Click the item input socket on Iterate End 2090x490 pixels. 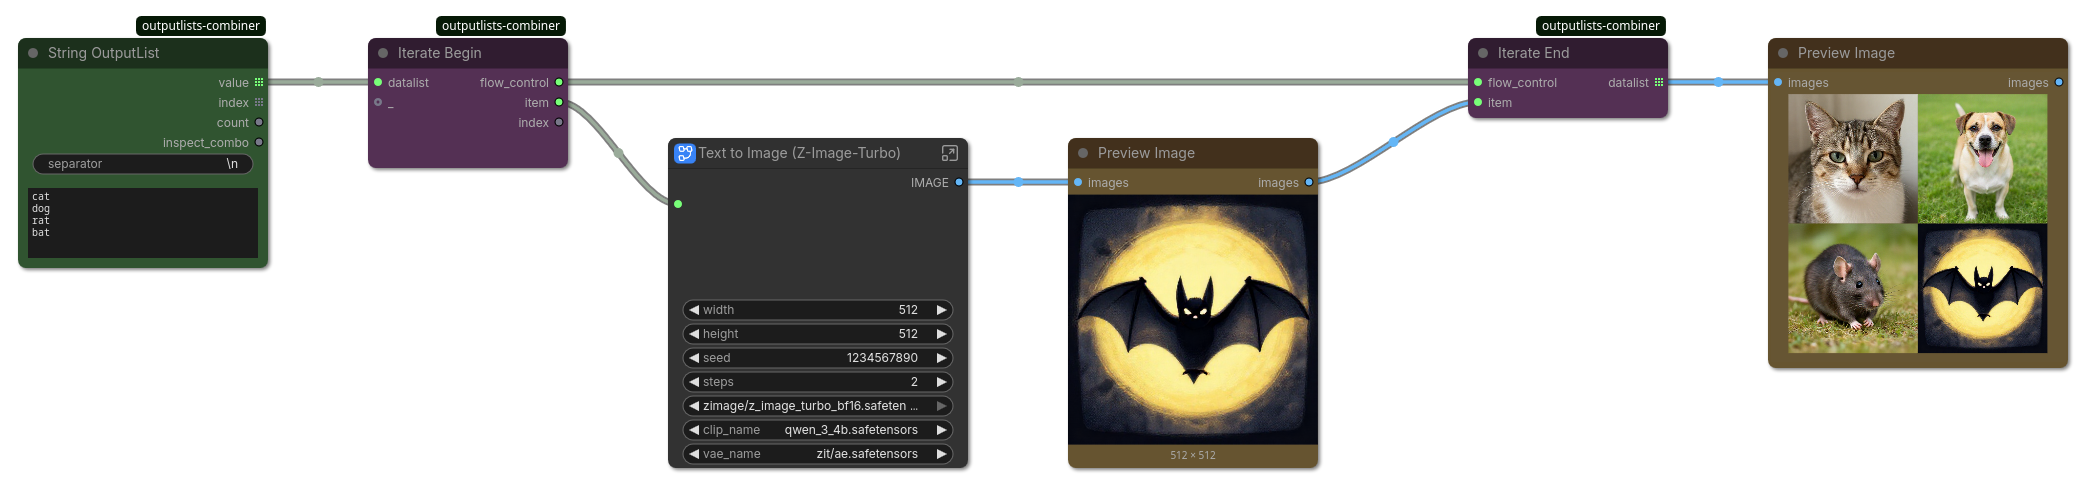[1478, 102]
